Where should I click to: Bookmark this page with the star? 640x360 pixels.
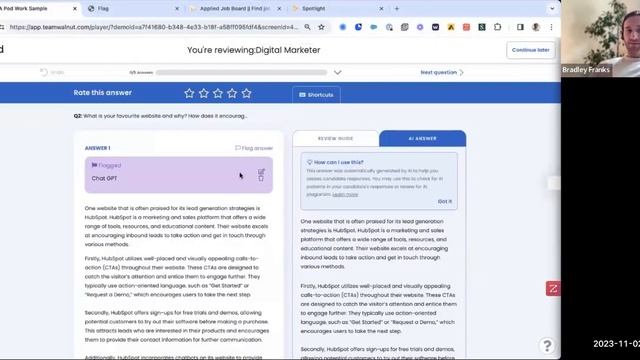[x=322, y=27]
